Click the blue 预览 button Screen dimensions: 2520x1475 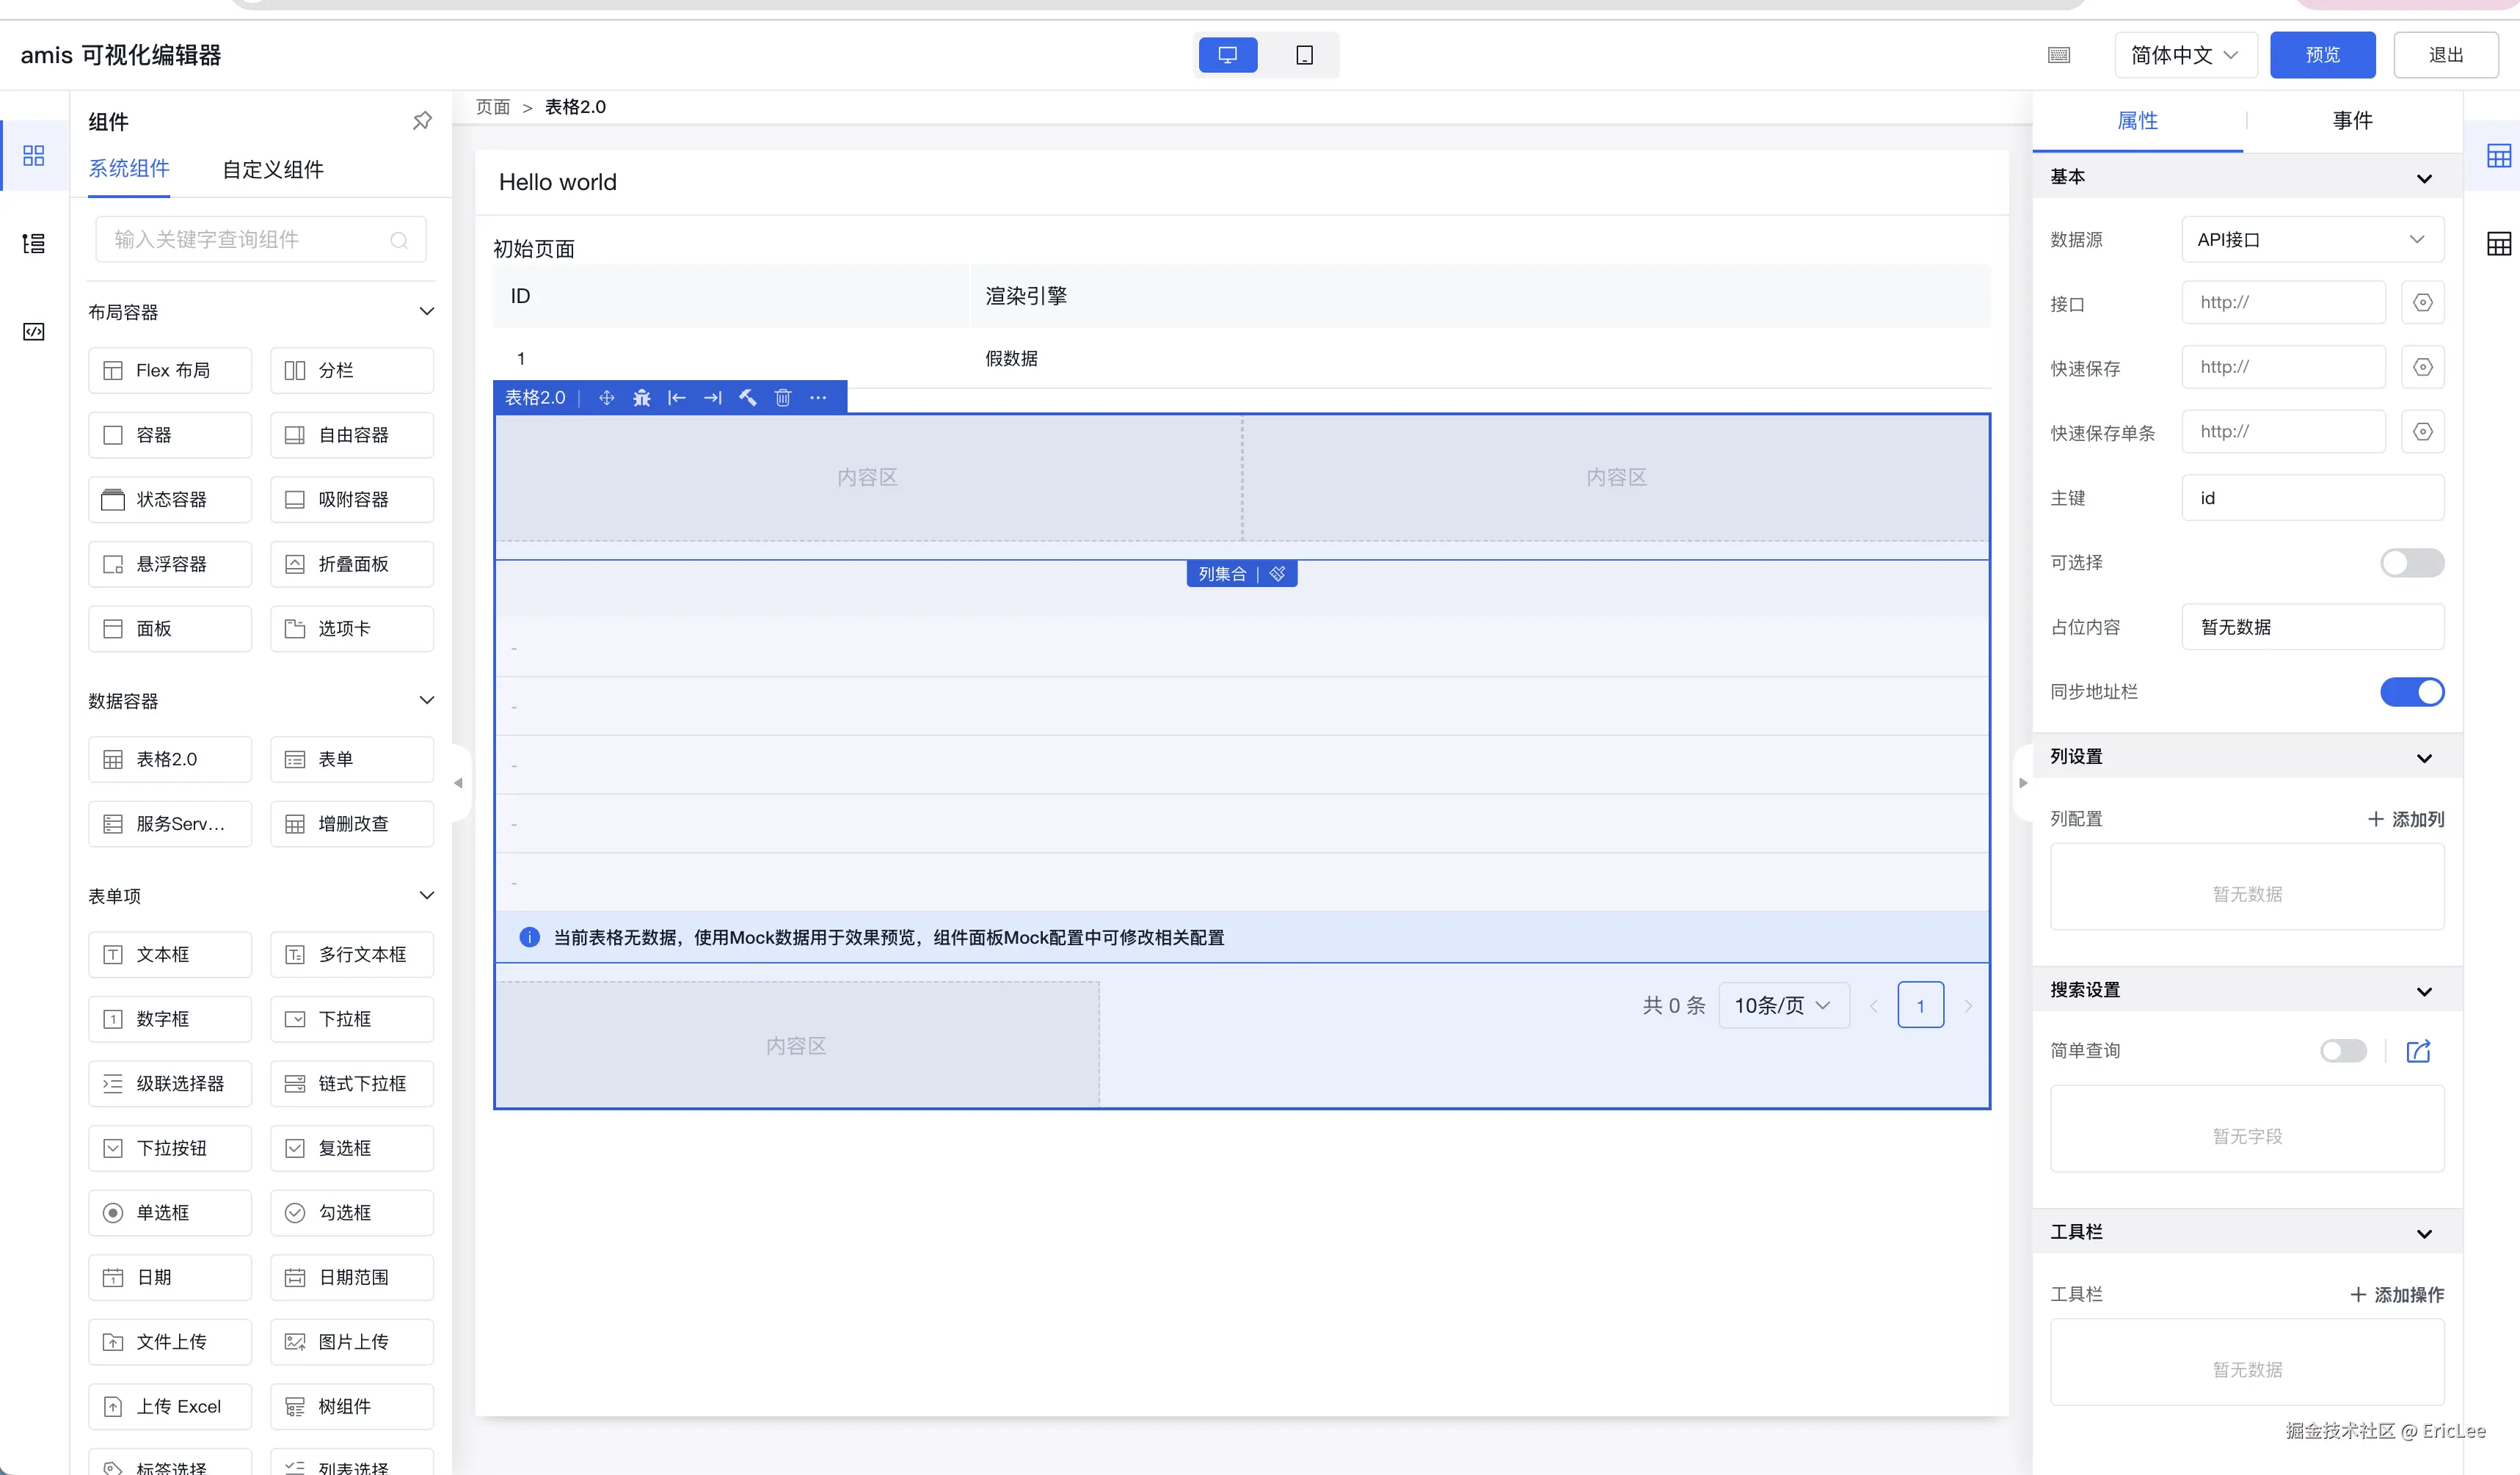click(2322, 55)
